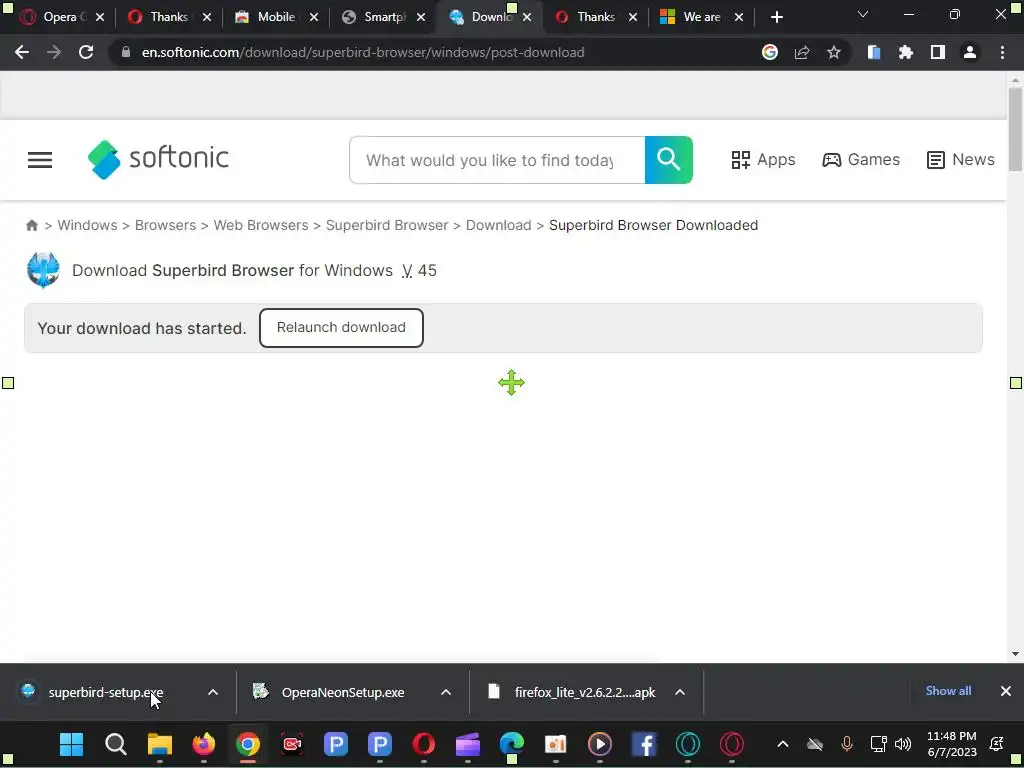Image resolution: width=1024 pixels, height=768 pixels.
Task: Click Download breadcrumb link
Action: tap(498, 225)
